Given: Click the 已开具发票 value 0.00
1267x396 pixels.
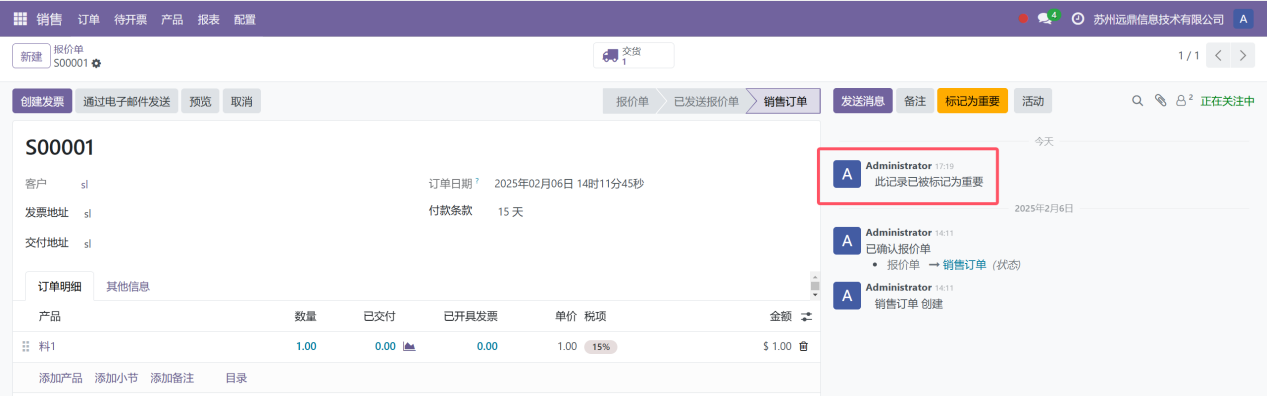Looking at the screenshot, I should click(x=487, y=346).
